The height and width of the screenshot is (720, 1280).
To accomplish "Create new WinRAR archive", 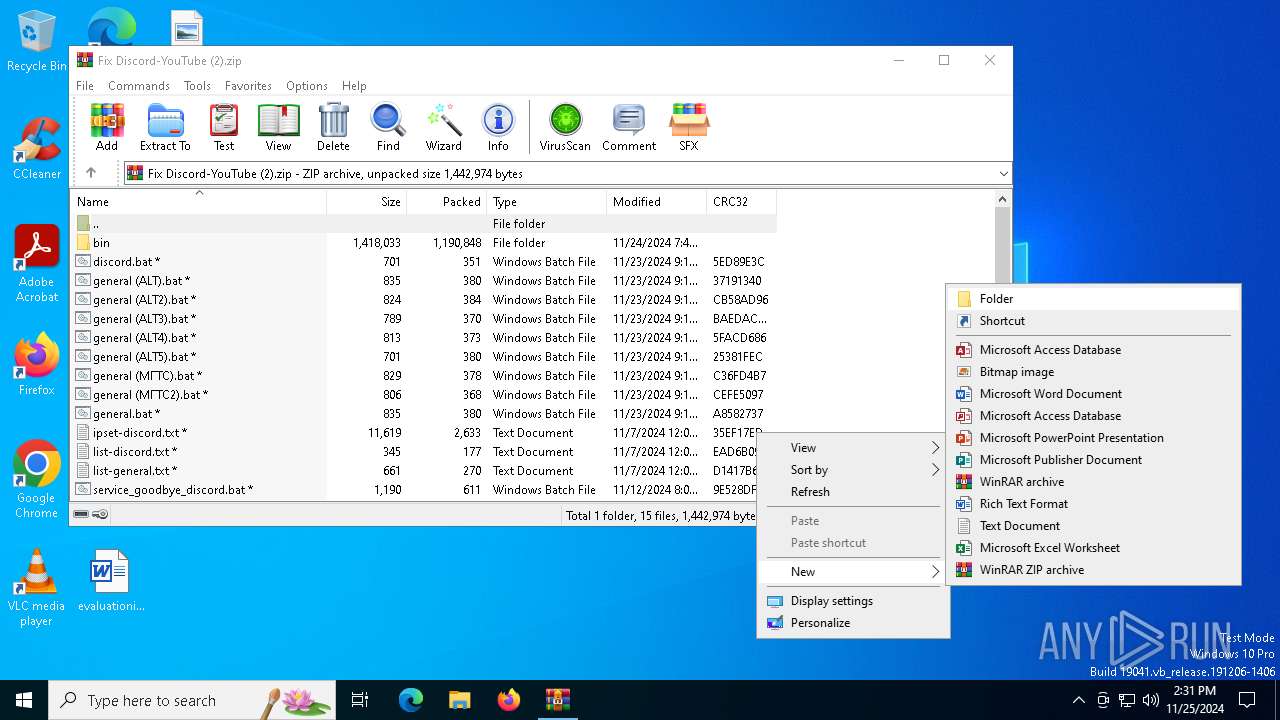I will tap(1094, 482).
